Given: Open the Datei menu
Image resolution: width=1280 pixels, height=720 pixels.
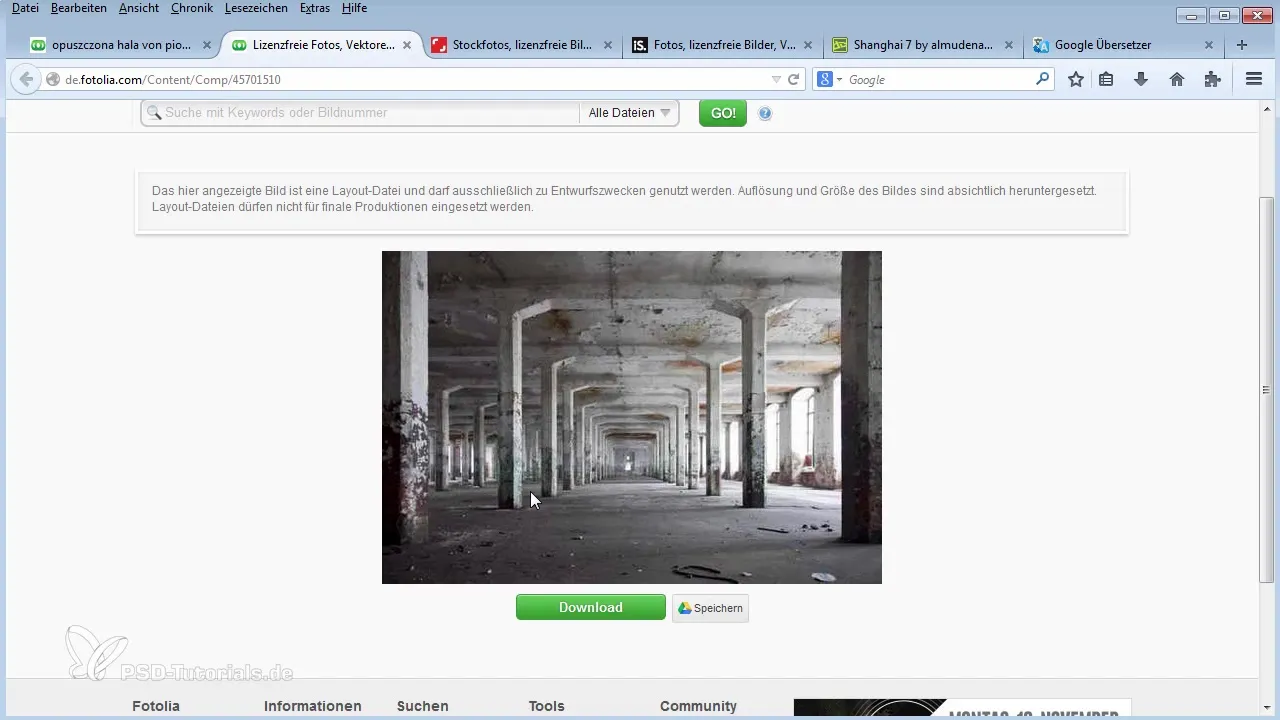Looking at the screenshot, I should [25, 8].
